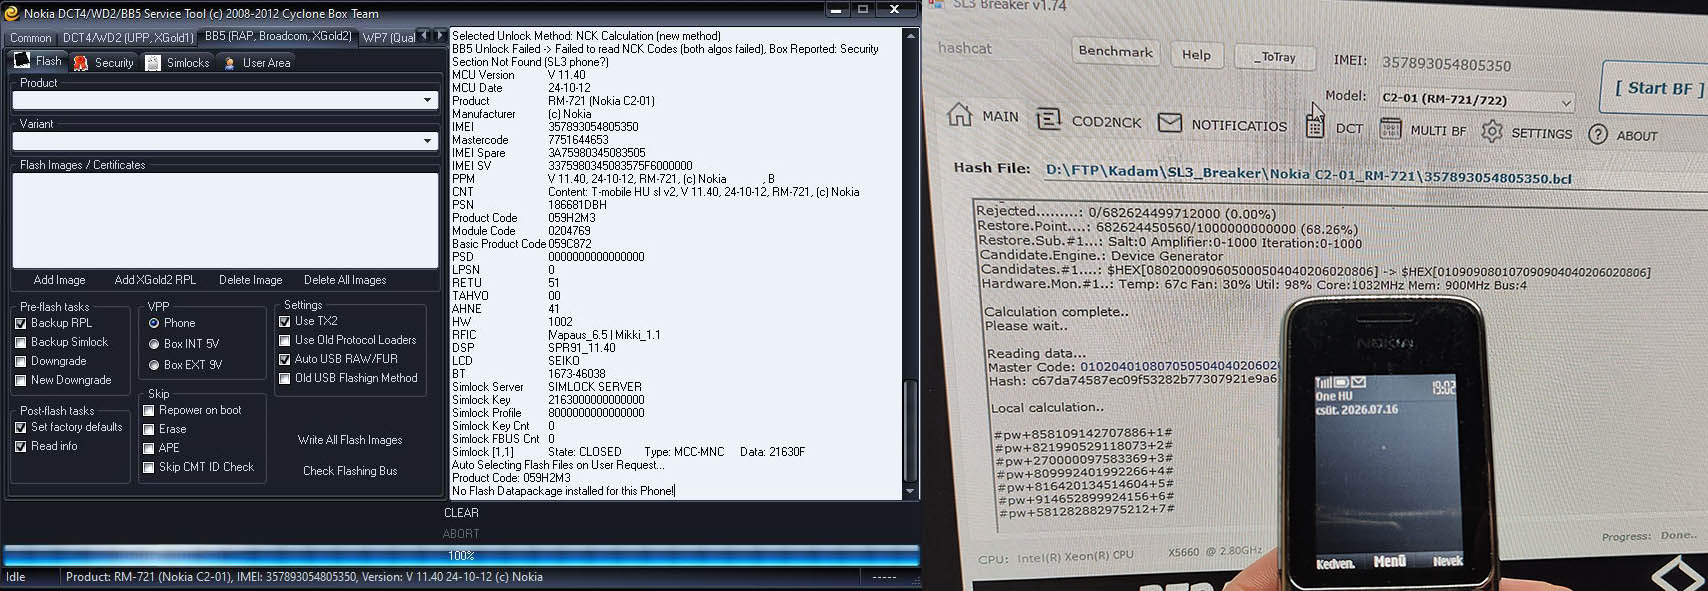Click Delete All Images button
The height and width of the screenshot is (591, 1708).
point(345,280)
